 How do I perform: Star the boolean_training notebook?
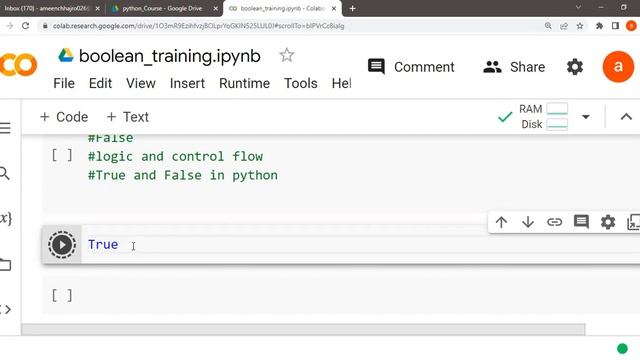287,55
